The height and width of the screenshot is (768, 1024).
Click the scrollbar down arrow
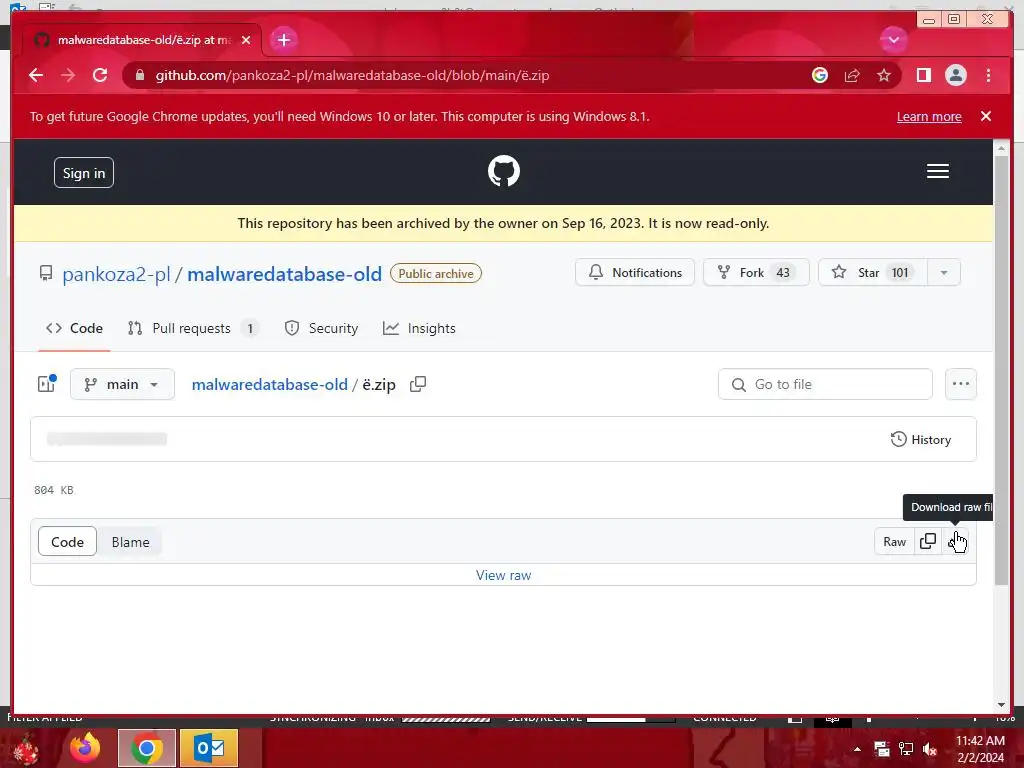pyautogui.click(x=1001, y=705)
